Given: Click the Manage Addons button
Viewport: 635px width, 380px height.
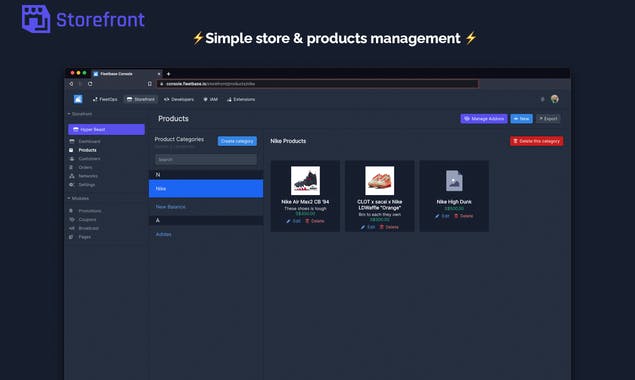Looking at the screenshot, I should point(484,119).
